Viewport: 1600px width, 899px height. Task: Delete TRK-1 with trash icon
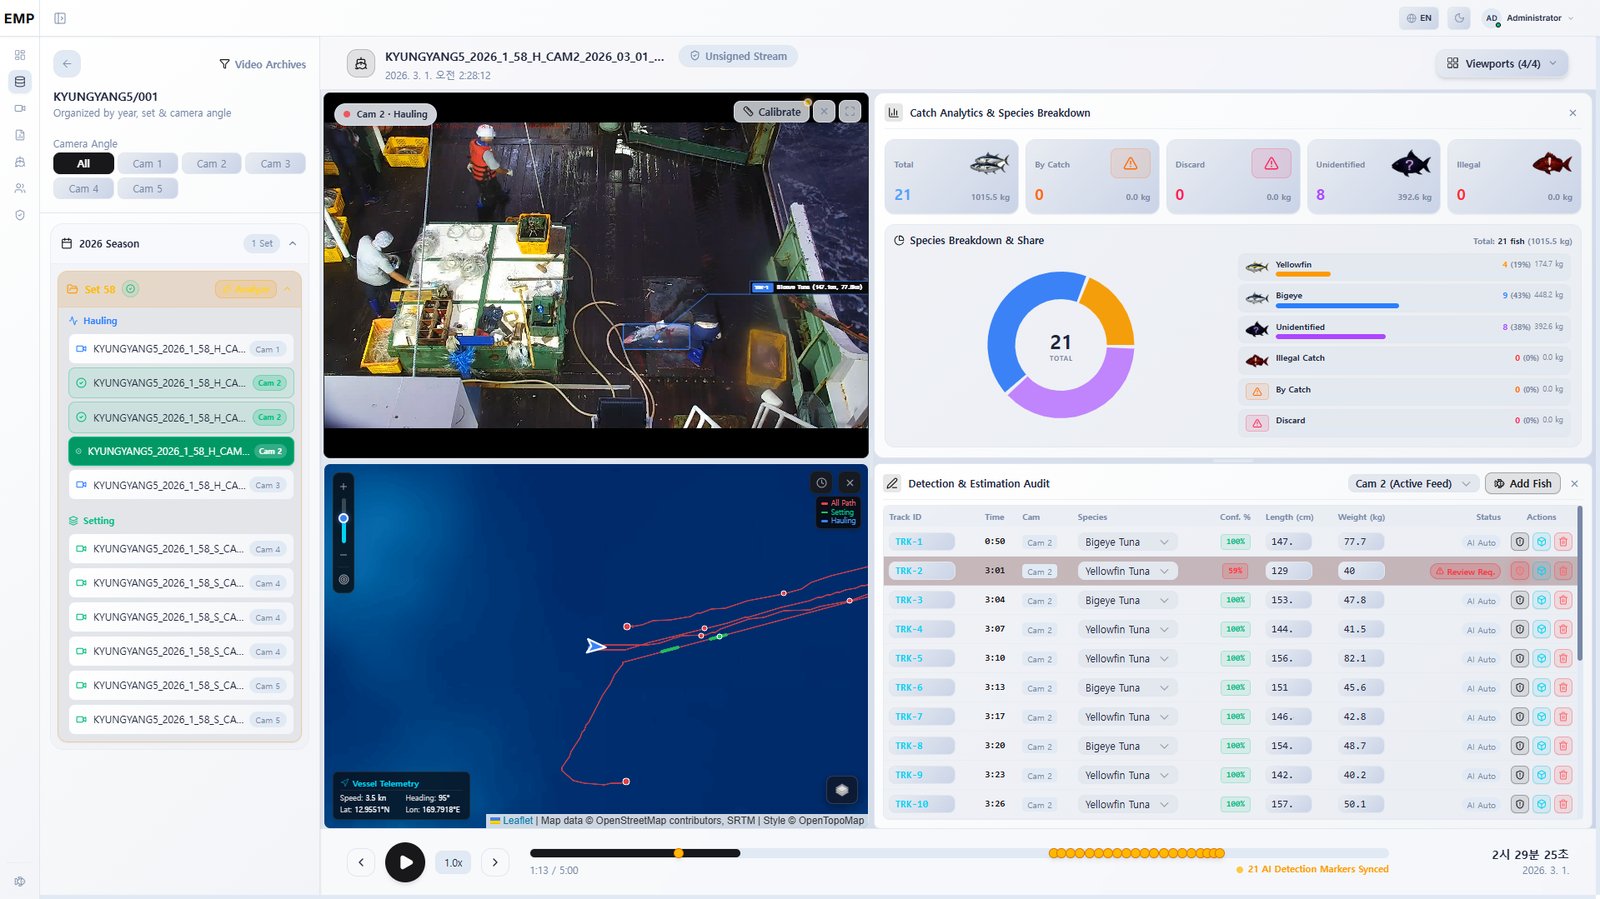(1563, 542)
